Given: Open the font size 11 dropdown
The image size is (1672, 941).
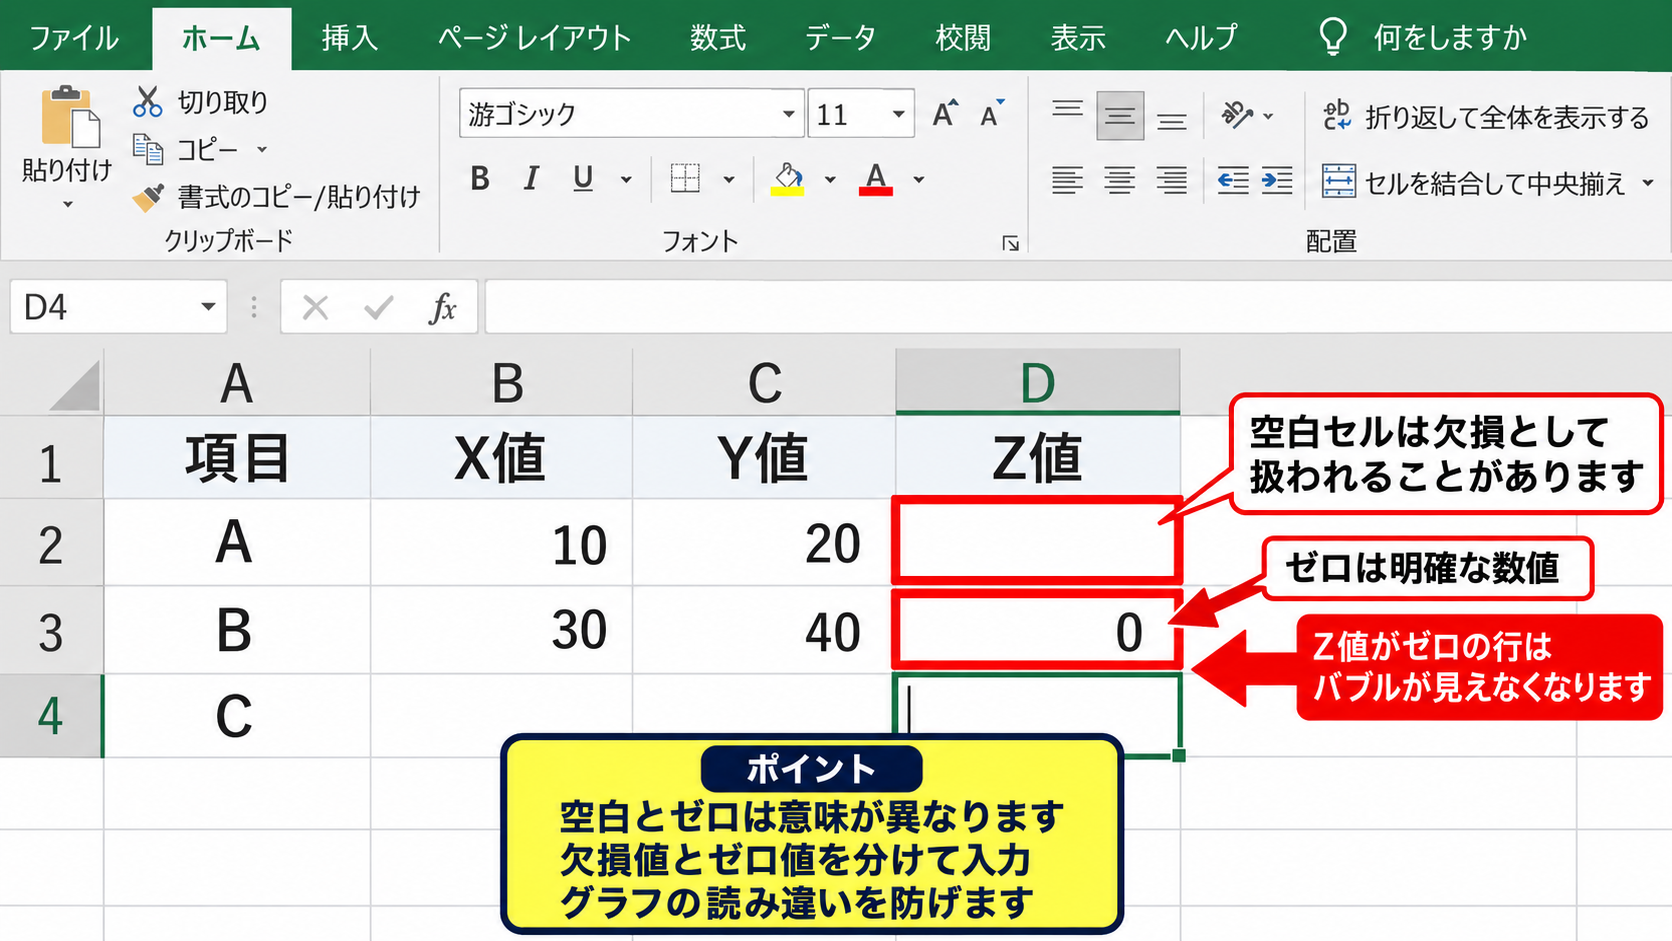Looking at the screenshot, I should (x=898, y=114).
